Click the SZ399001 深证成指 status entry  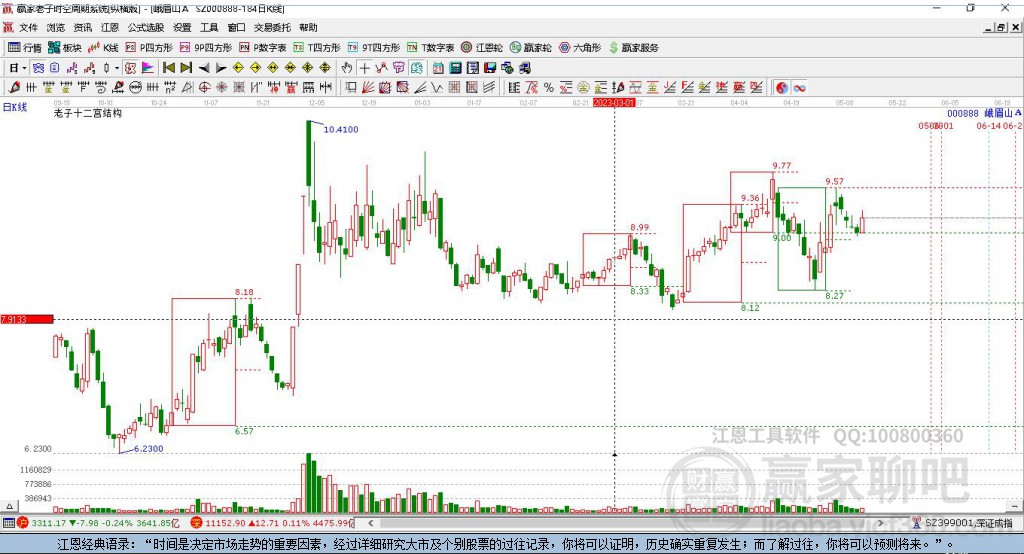[963, 523]
